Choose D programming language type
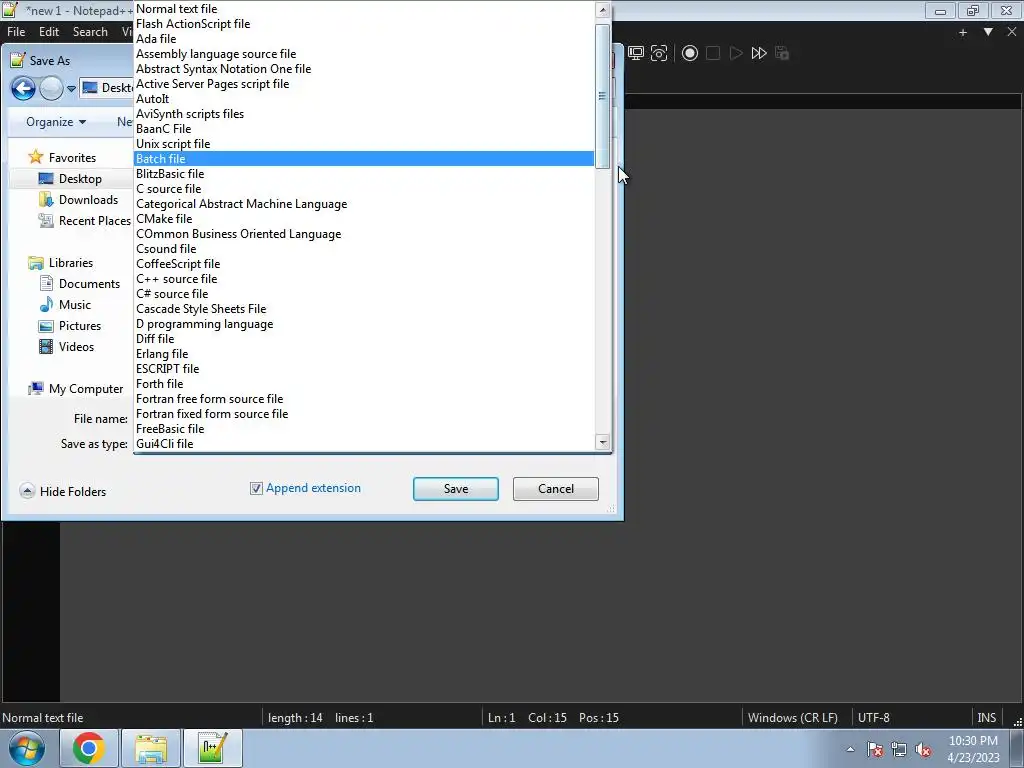 [x=364, y=324]
